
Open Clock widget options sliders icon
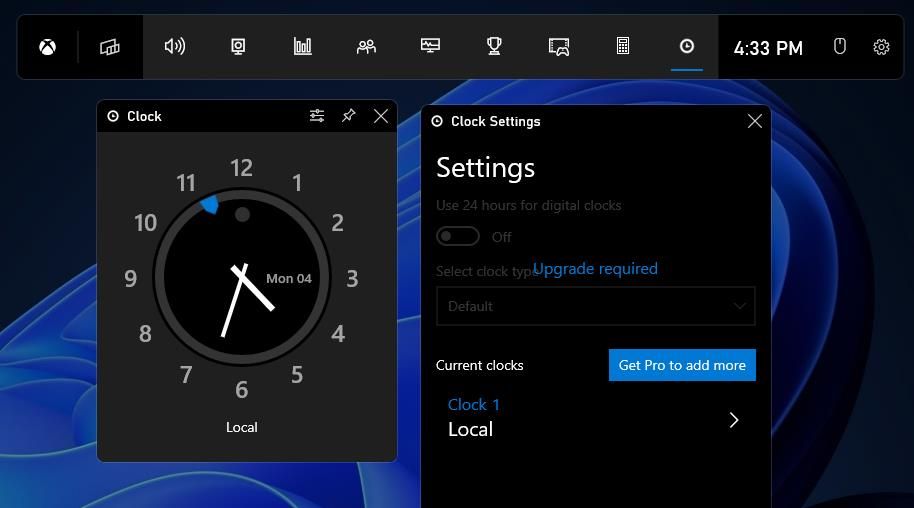pos(317,115)
